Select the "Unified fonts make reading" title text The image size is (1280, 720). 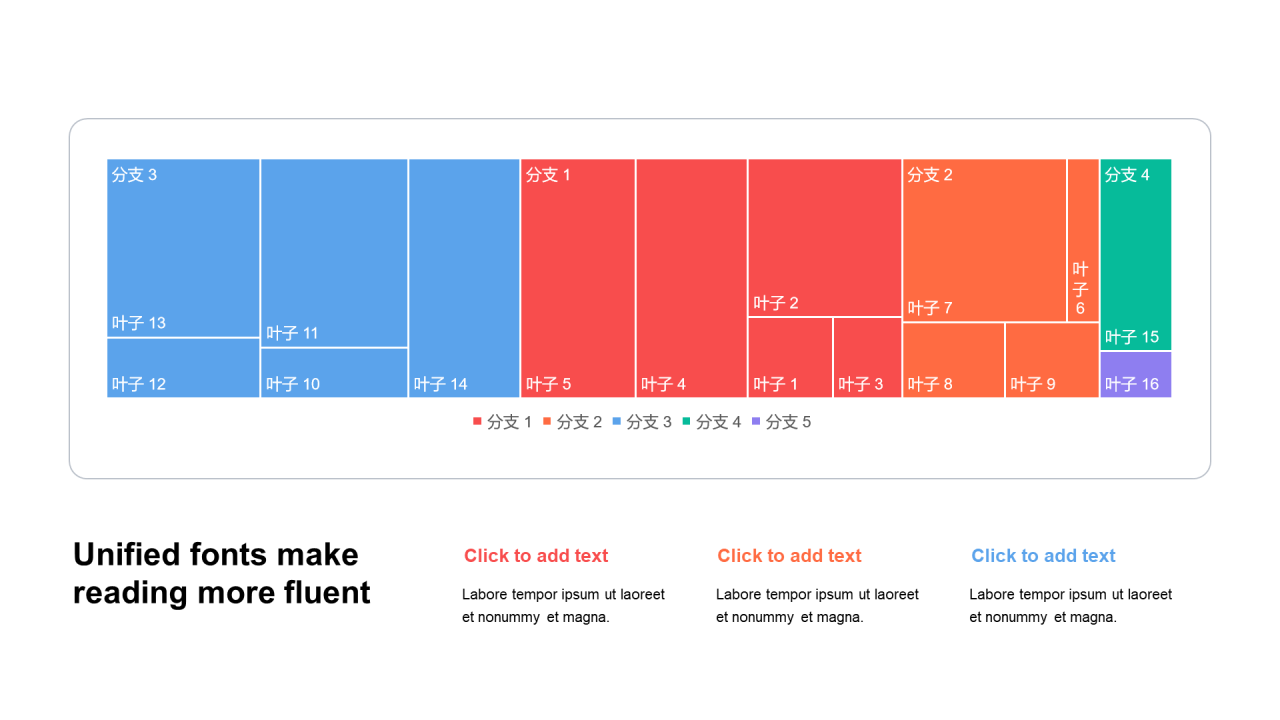(222, 573)
